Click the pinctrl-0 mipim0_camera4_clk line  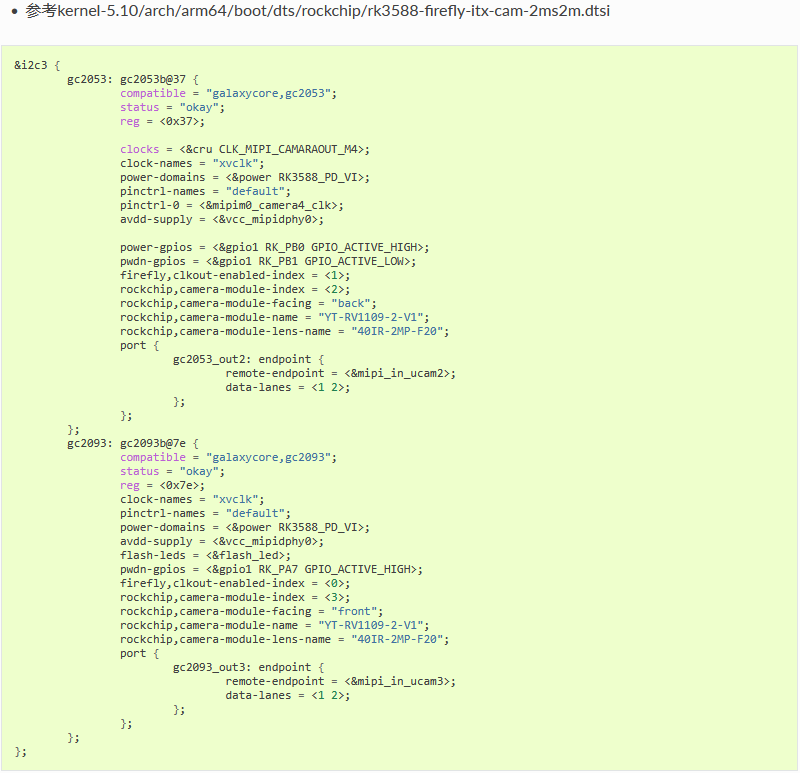tap(232, 206)
